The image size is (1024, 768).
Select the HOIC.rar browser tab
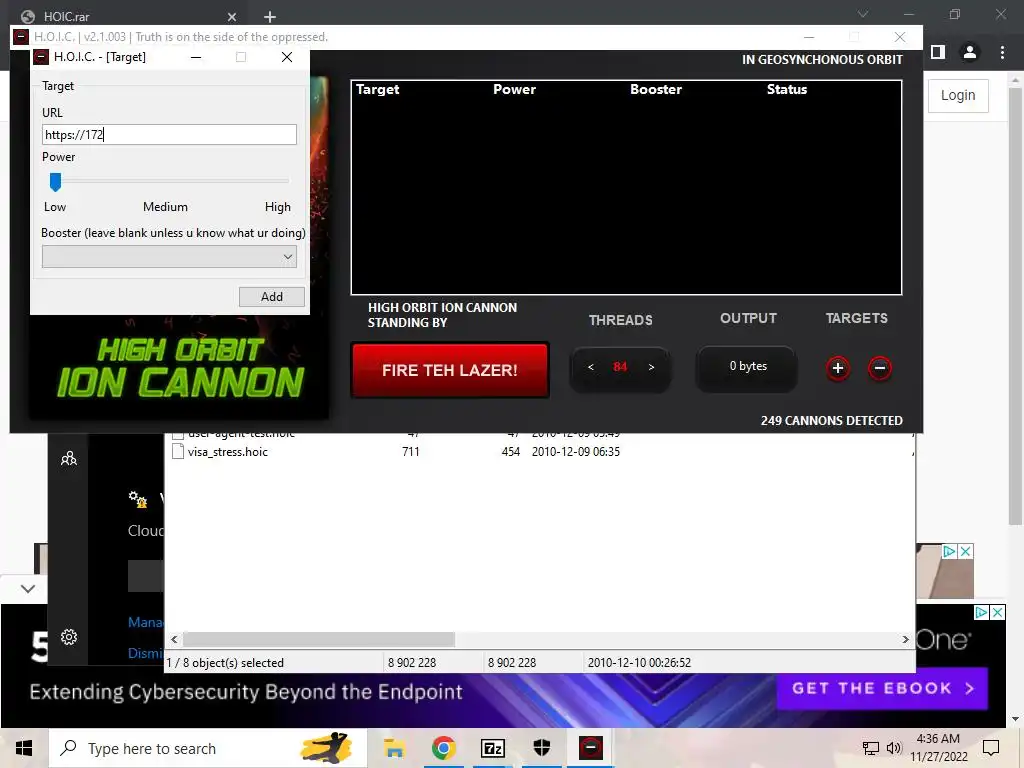(x=127, y=16)
